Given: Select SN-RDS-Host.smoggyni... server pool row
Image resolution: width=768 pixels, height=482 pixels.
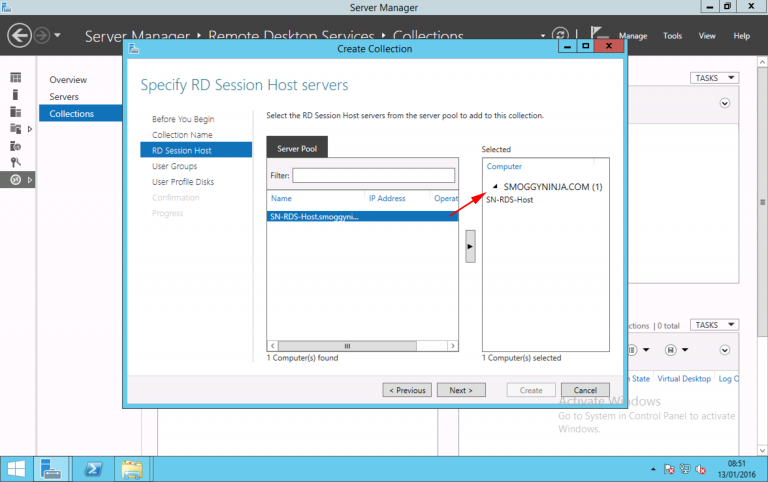Looking at the screenshot, I should [x=362, y=216].
